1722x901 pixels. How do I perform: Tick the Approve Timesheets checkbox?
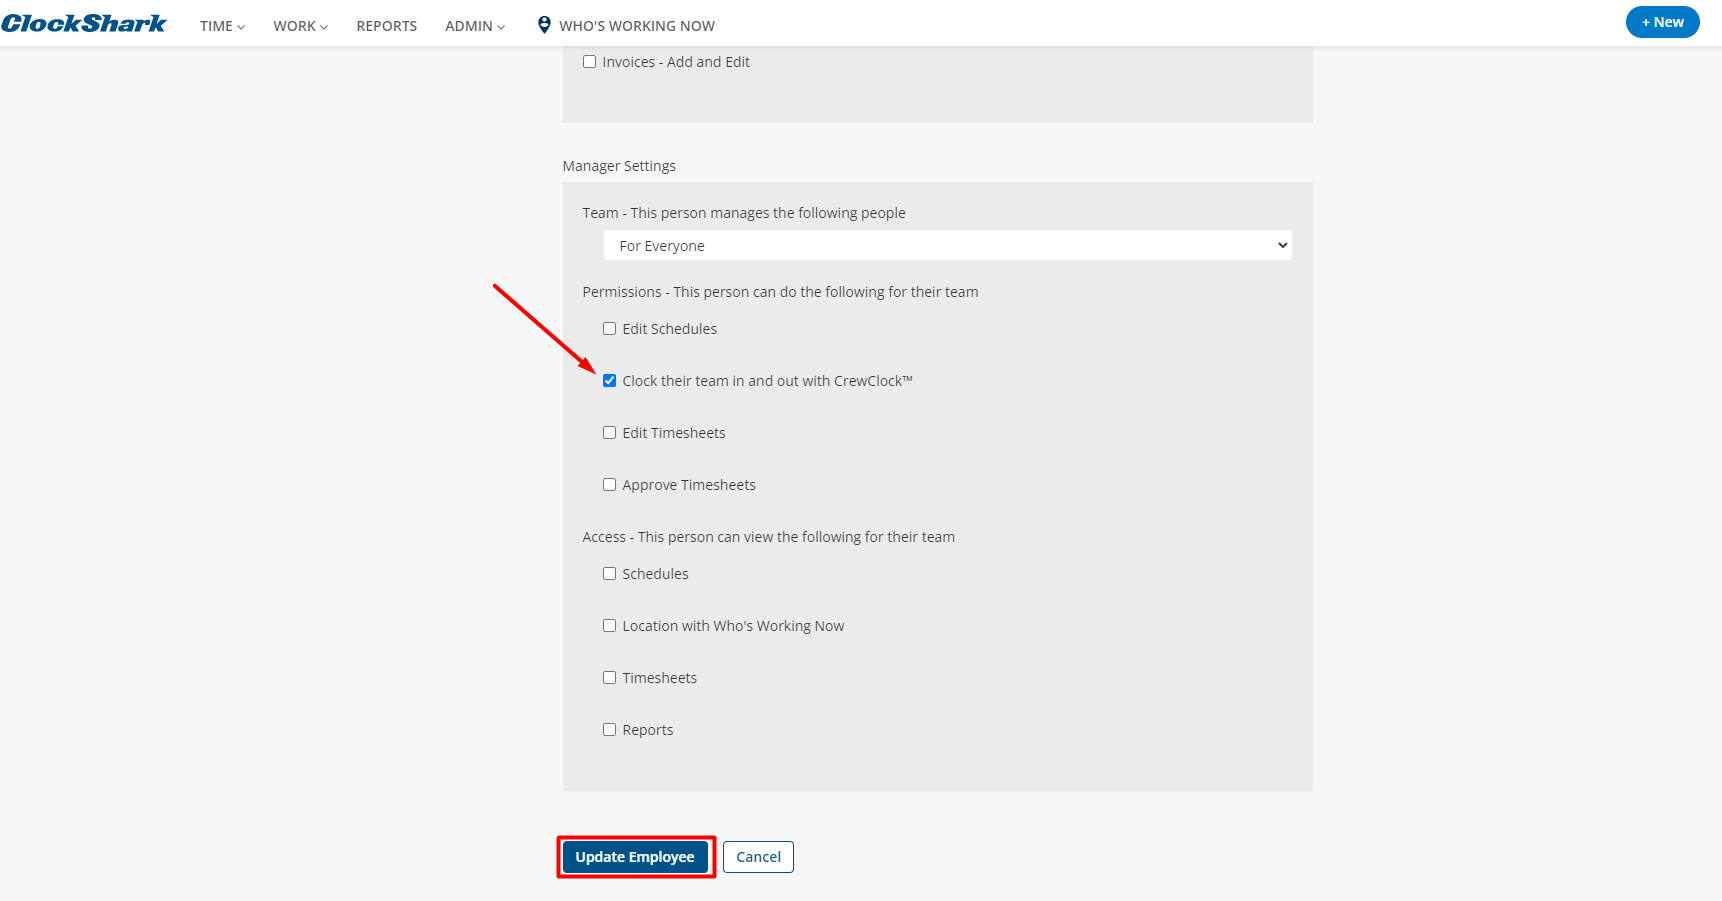pos(609,485)
